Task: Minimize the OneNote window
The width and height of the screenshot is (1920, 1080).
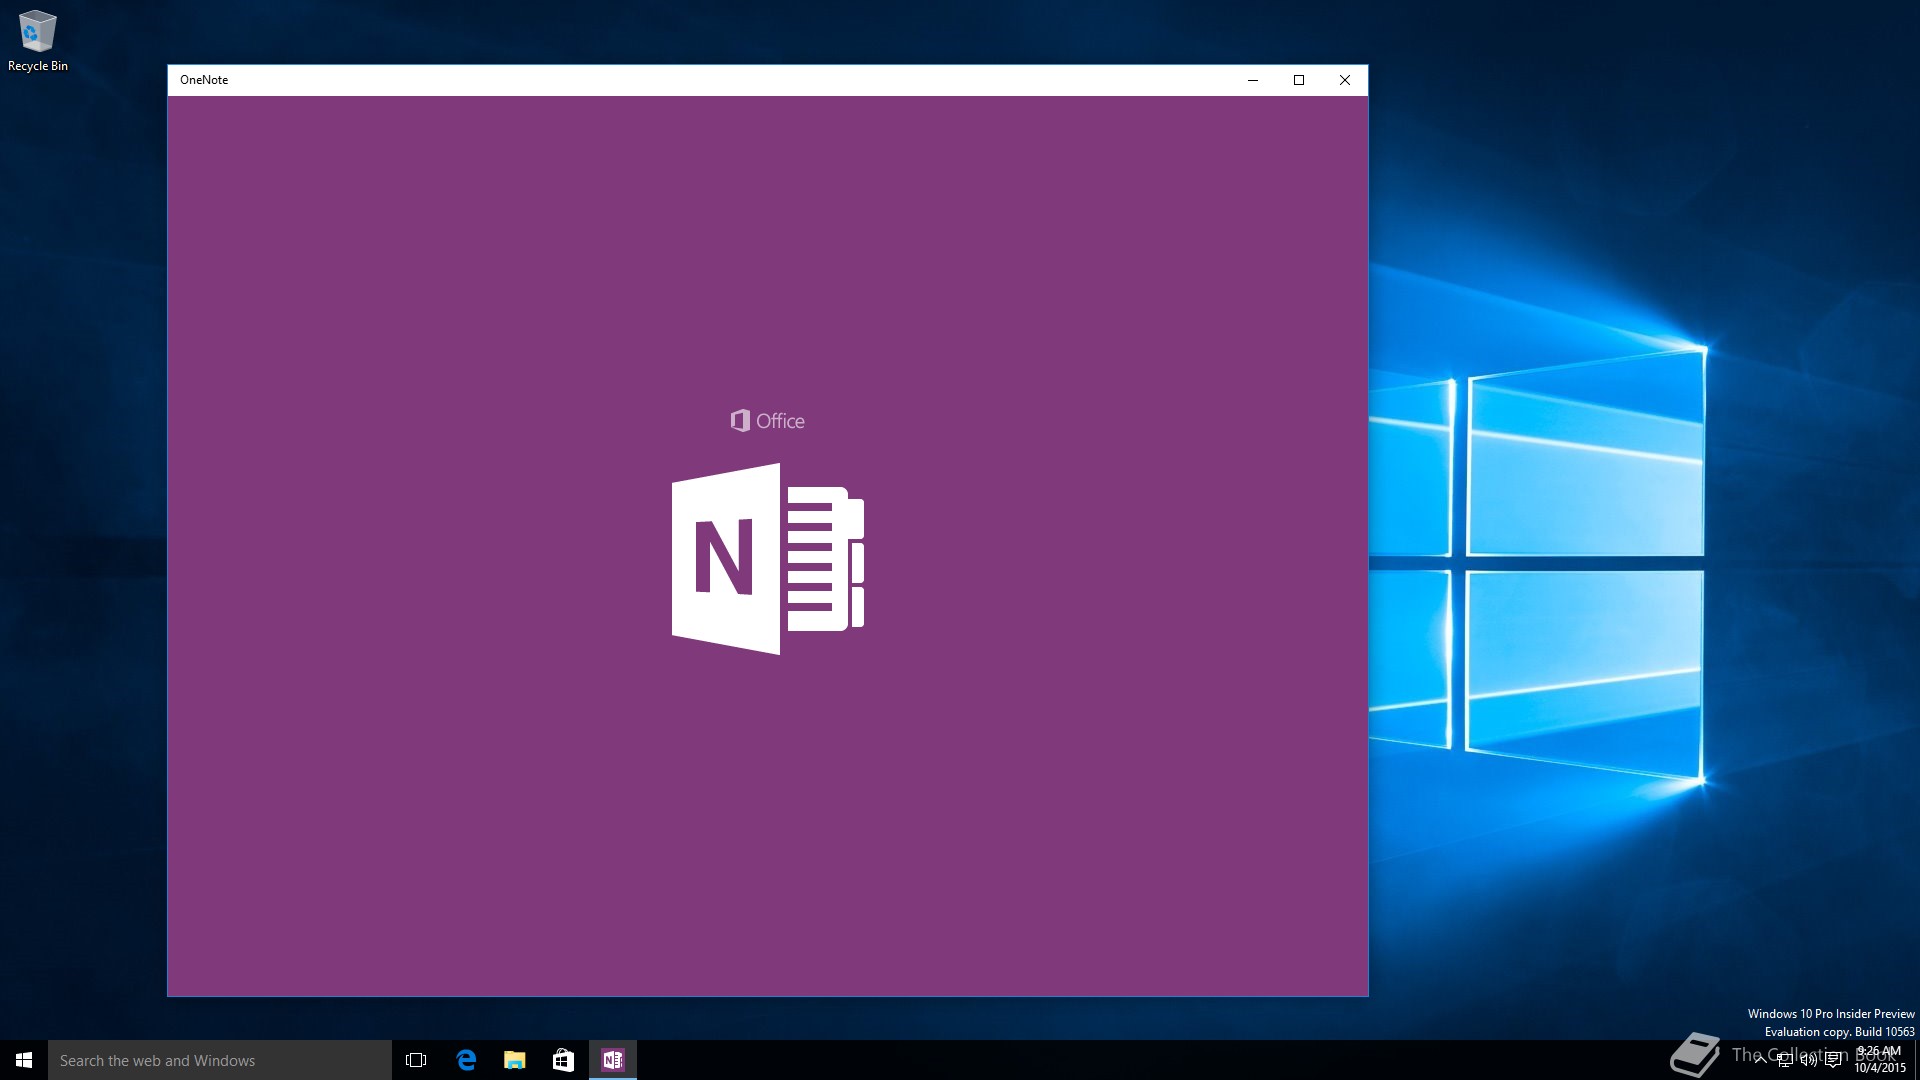Action: [x=1252, y=80]
